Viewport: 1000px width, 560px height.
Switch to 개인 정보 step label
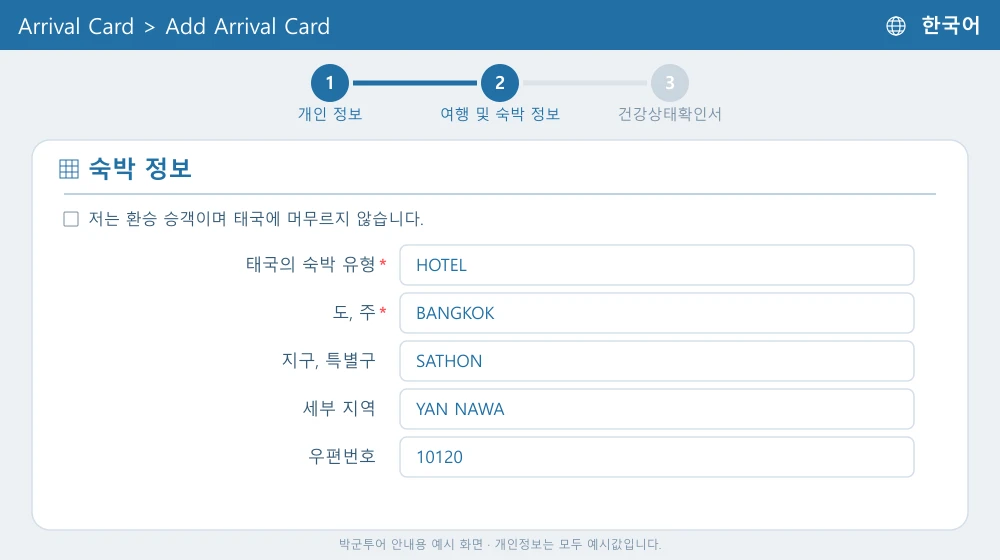(330, 114)
